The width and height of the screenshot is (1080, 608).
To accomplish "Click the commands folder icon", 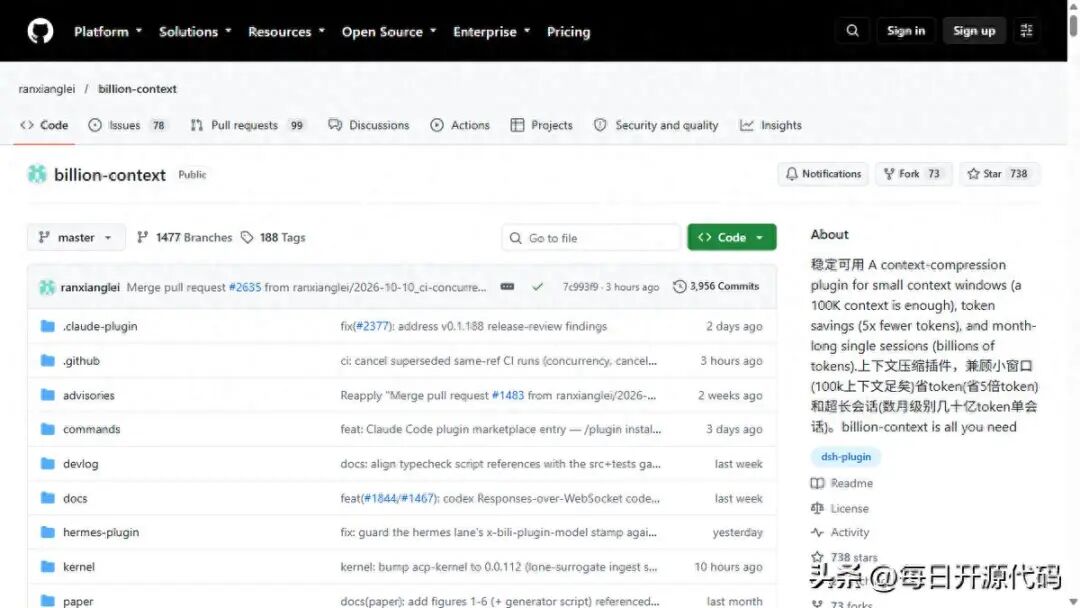I will [48, 429].
